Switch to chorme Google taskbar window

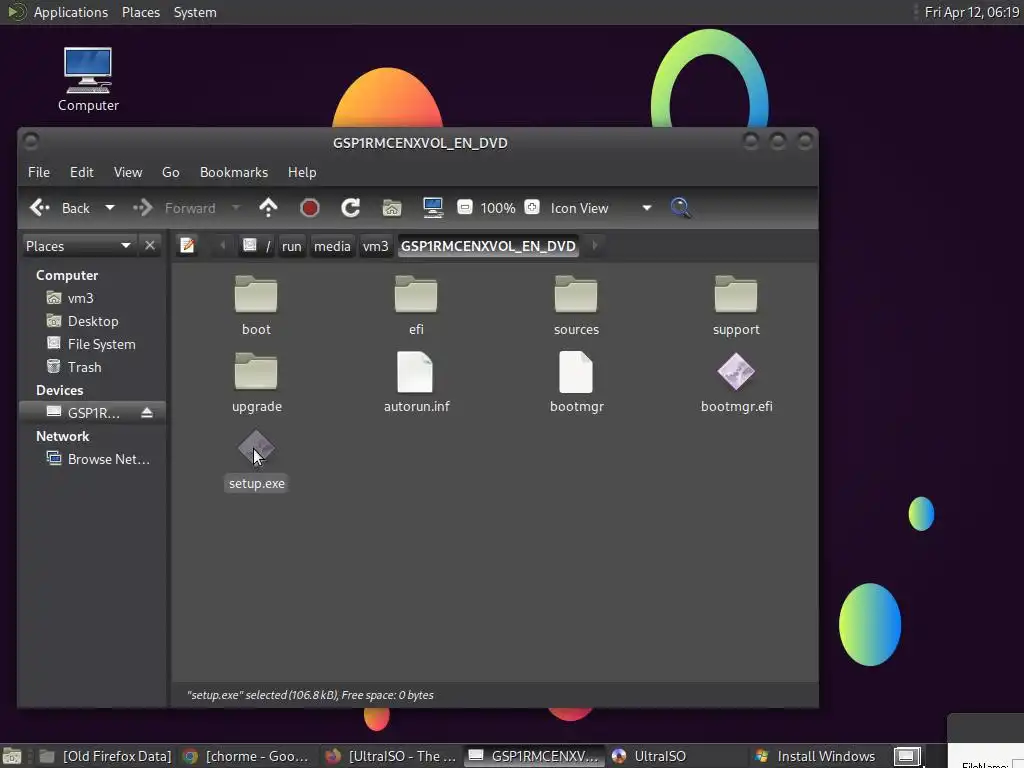point(246,756)
